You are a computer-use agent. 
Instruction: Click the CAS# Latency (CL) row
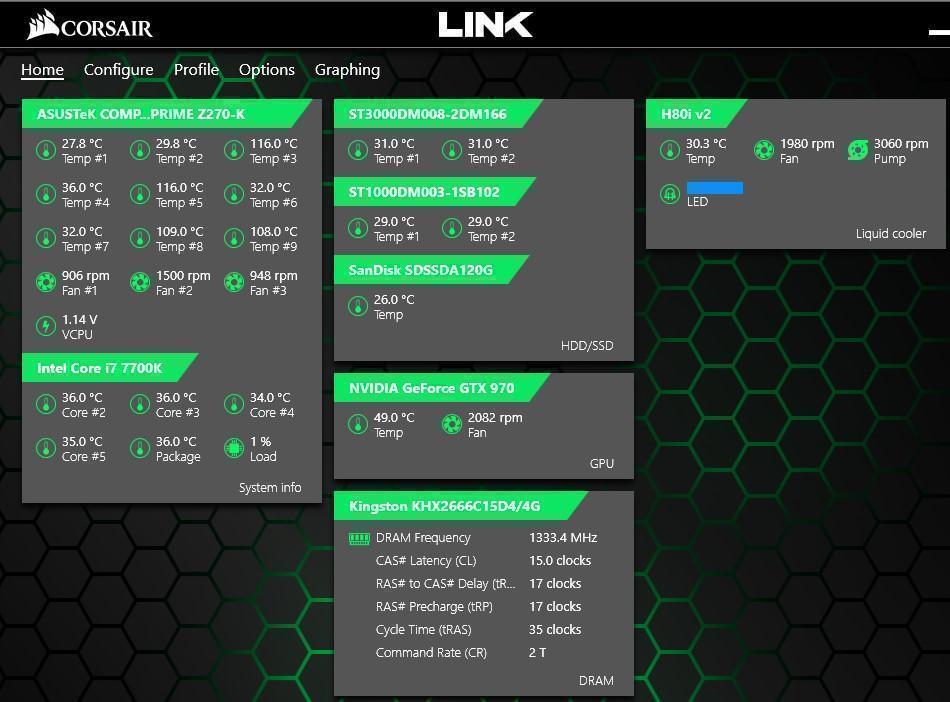(483, 561)
